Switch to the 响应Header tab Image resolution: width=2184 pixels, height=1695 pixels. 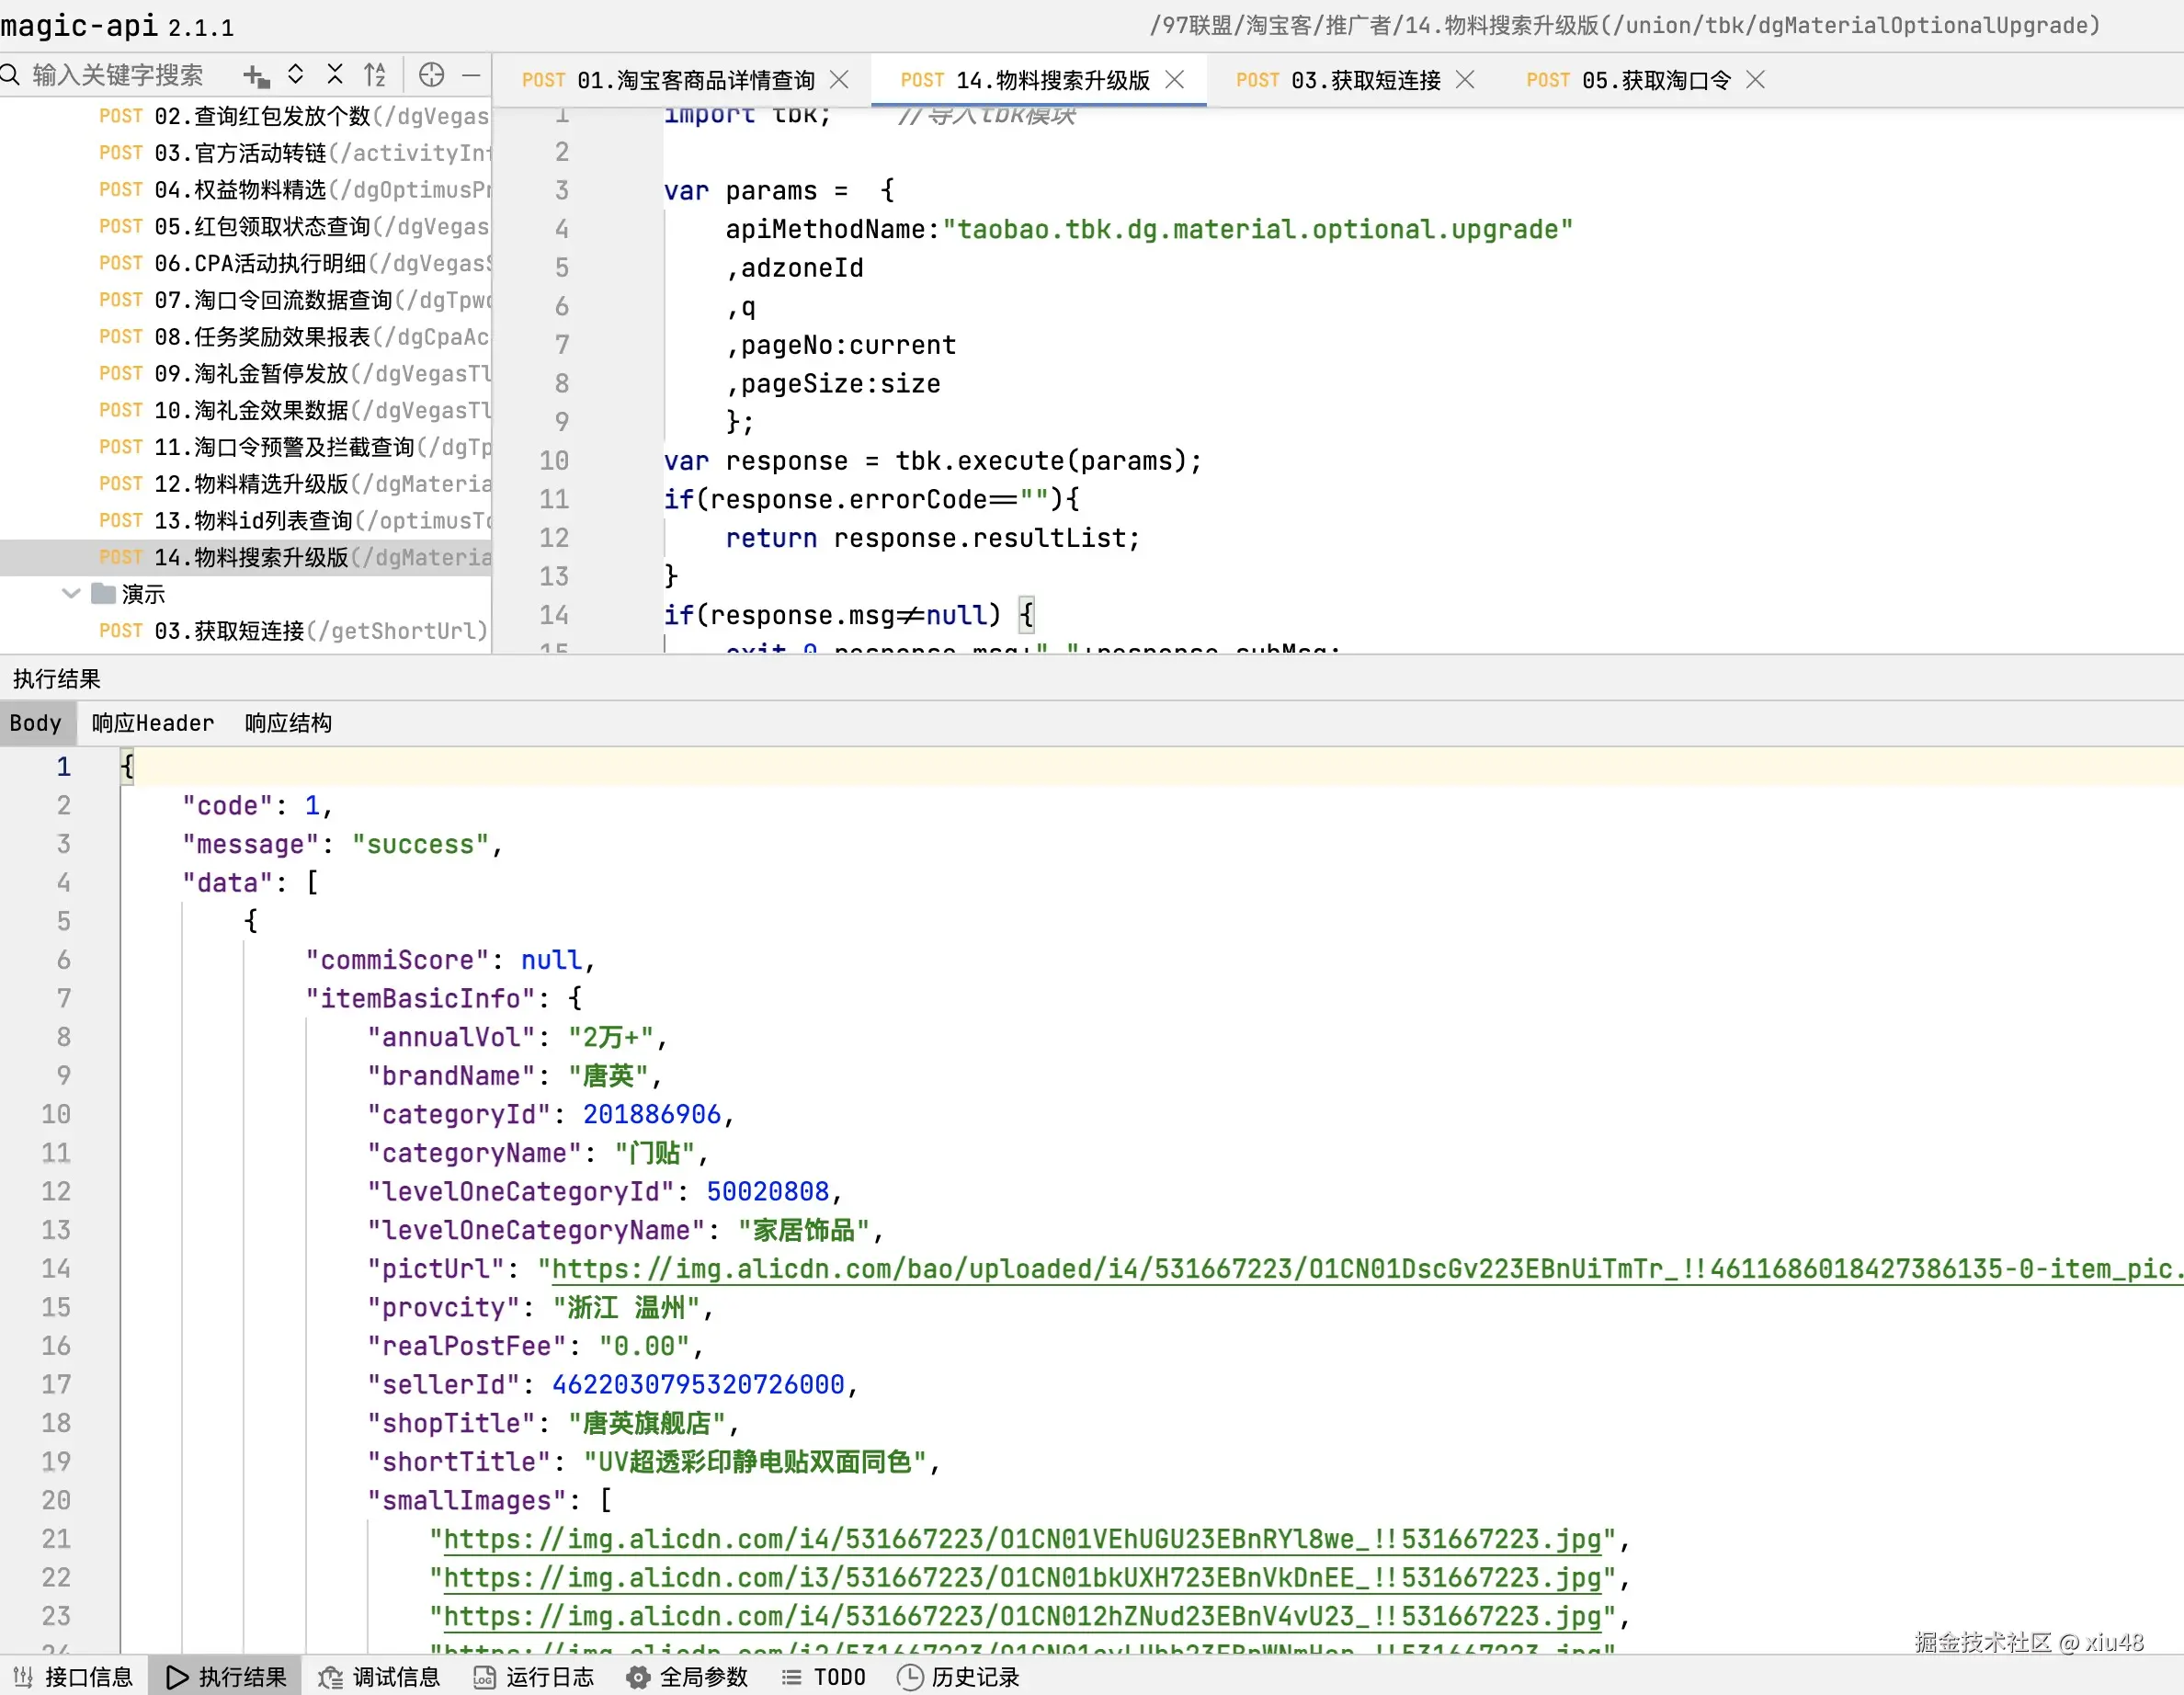152,723
